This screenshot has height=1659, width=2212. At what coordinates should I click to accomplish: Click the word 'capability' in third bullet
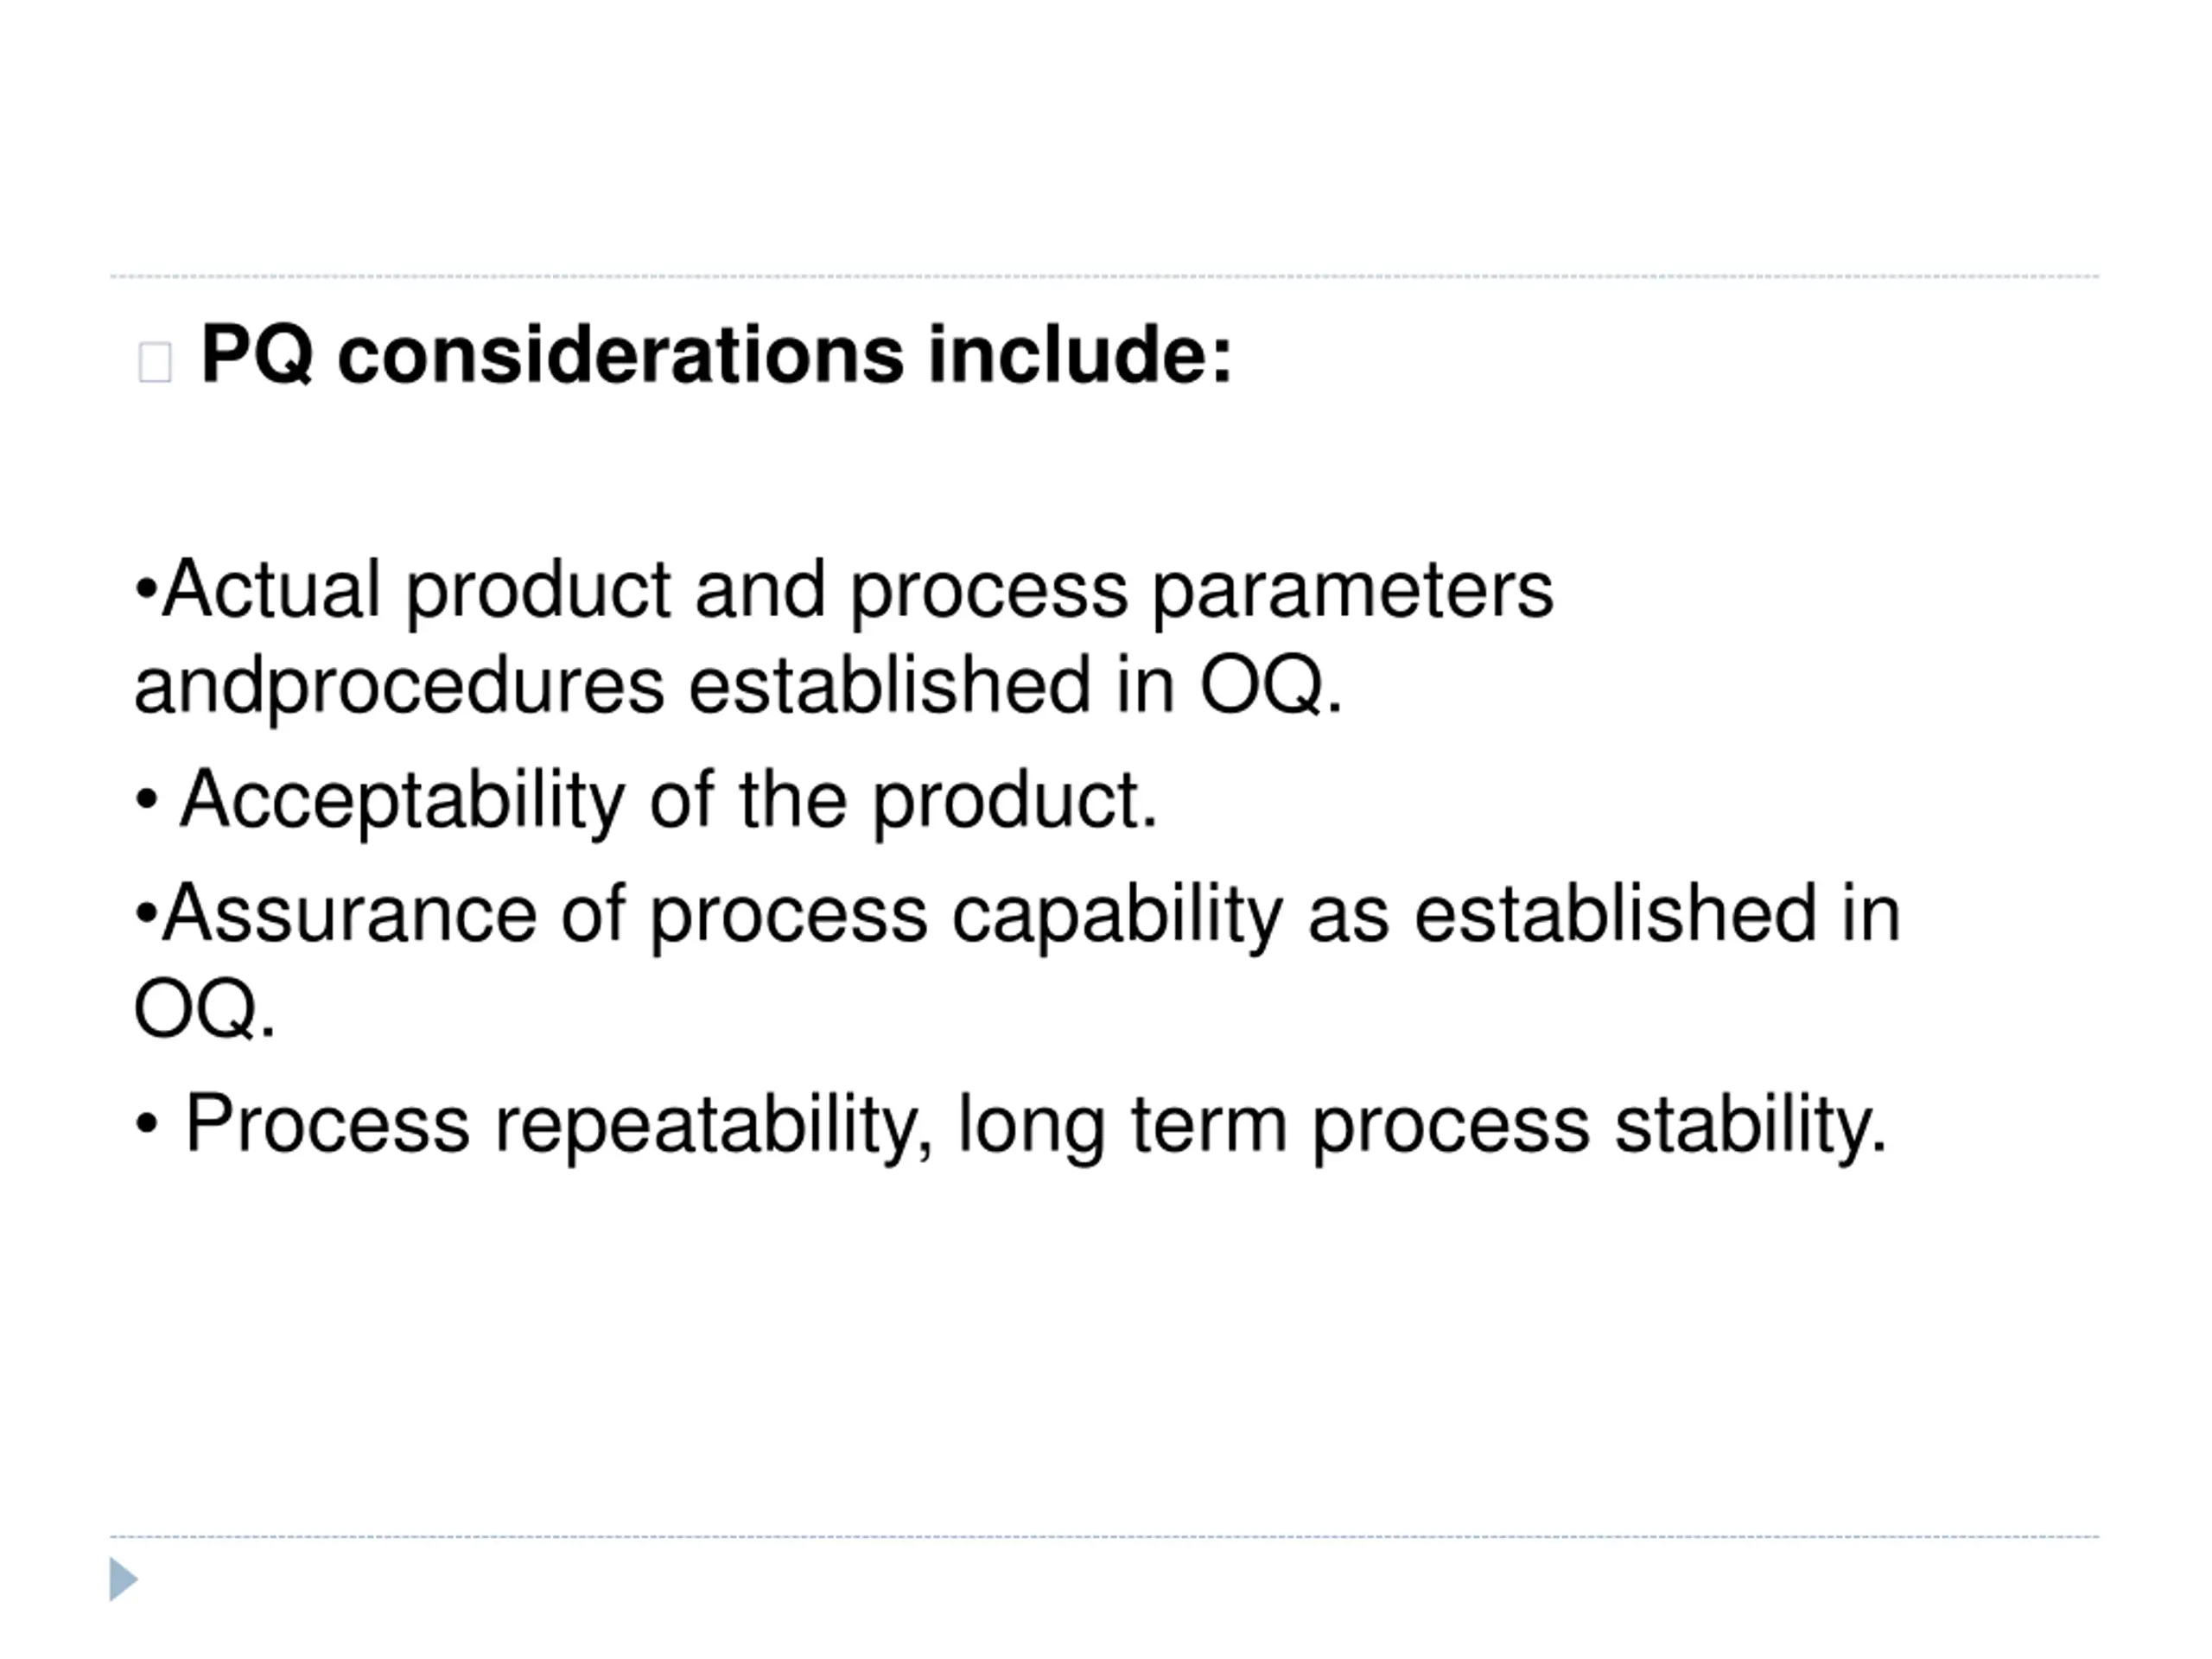[1117, 917]
